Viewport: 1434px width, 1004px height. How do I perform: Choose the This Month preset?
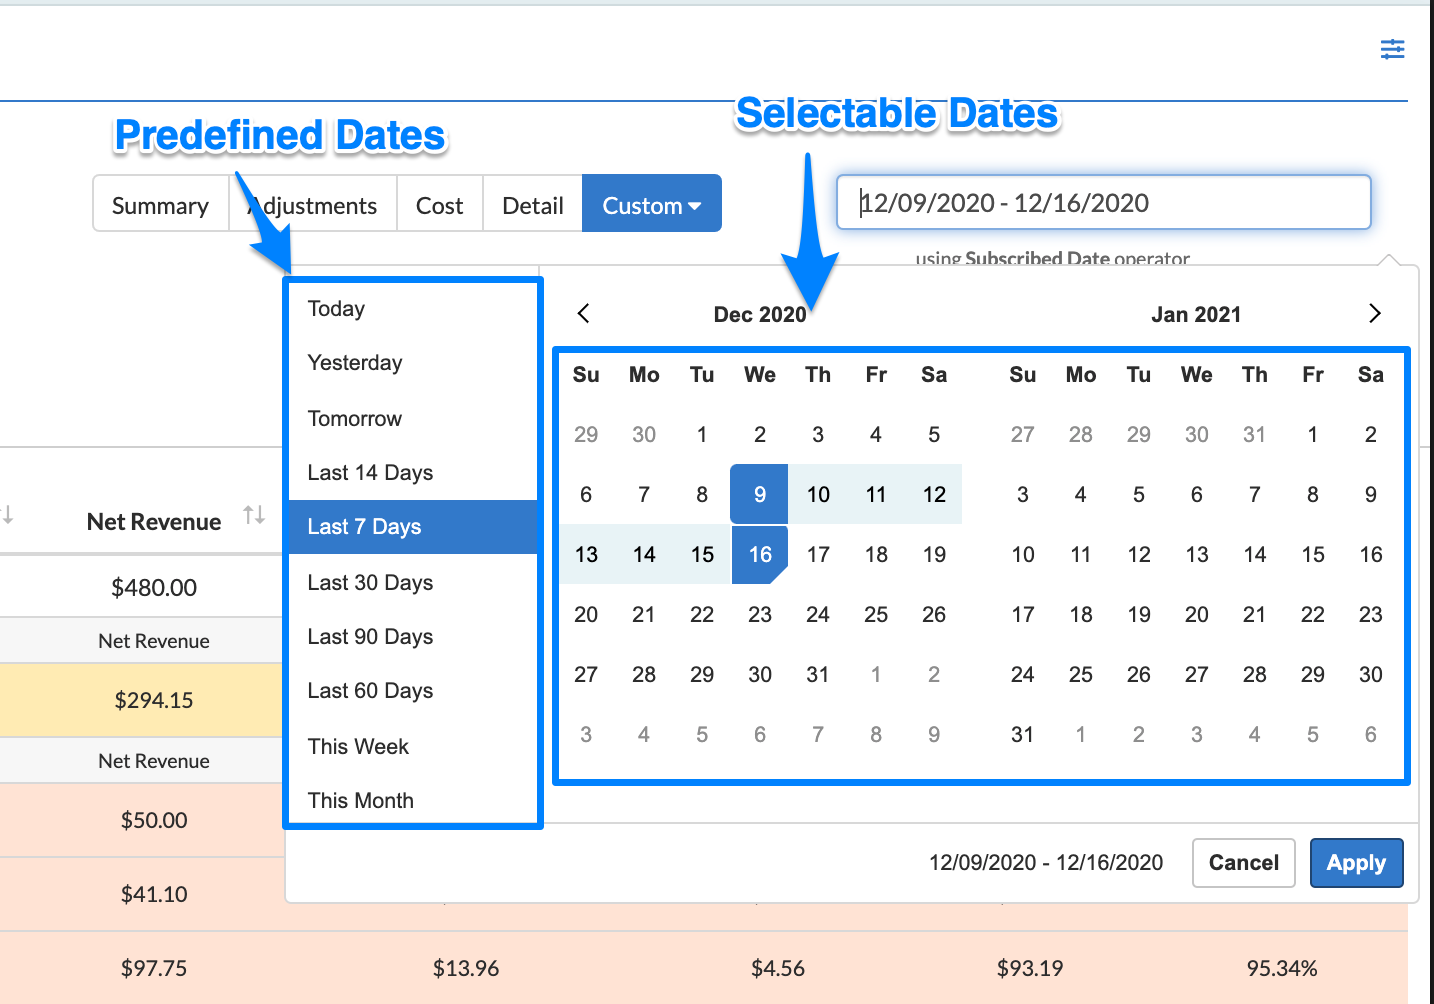click(360, 800)
